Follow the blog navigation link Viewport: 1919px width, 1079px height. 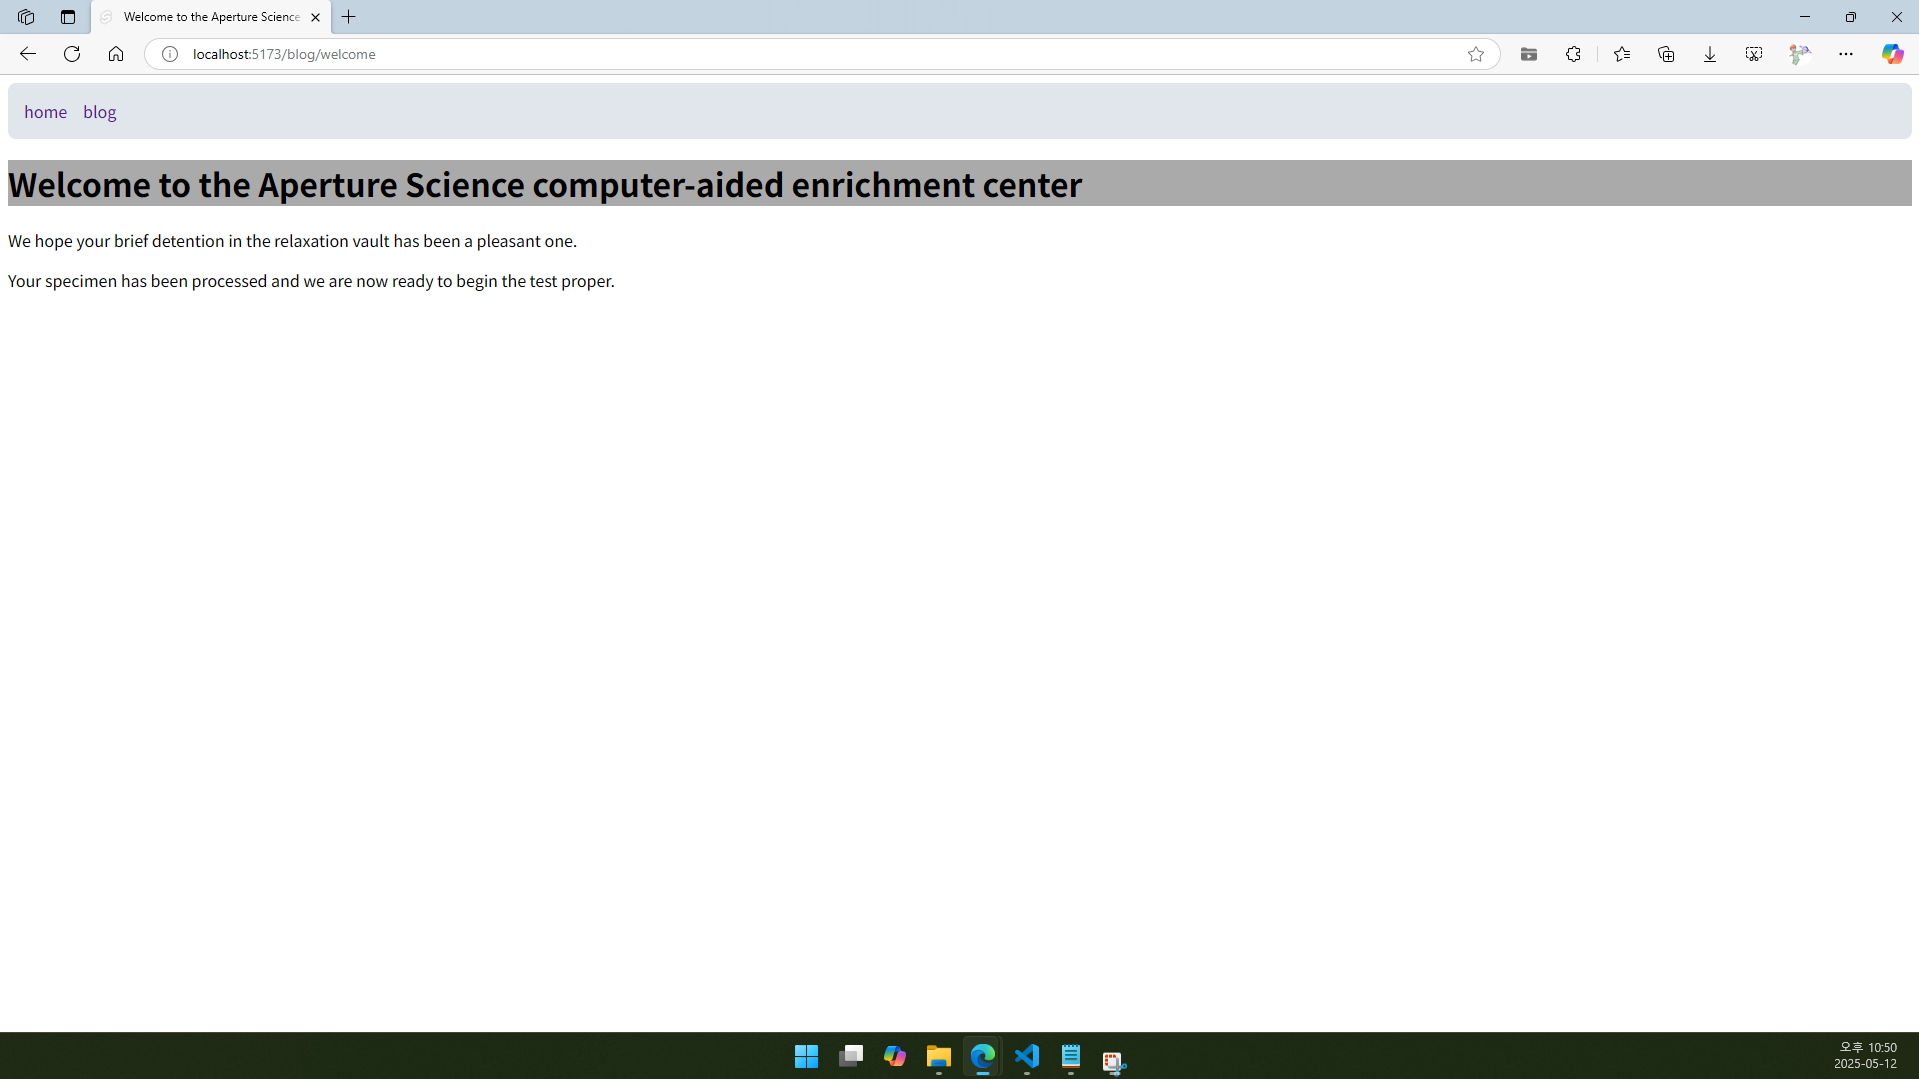pyautogui.click(x=99, y=112)
